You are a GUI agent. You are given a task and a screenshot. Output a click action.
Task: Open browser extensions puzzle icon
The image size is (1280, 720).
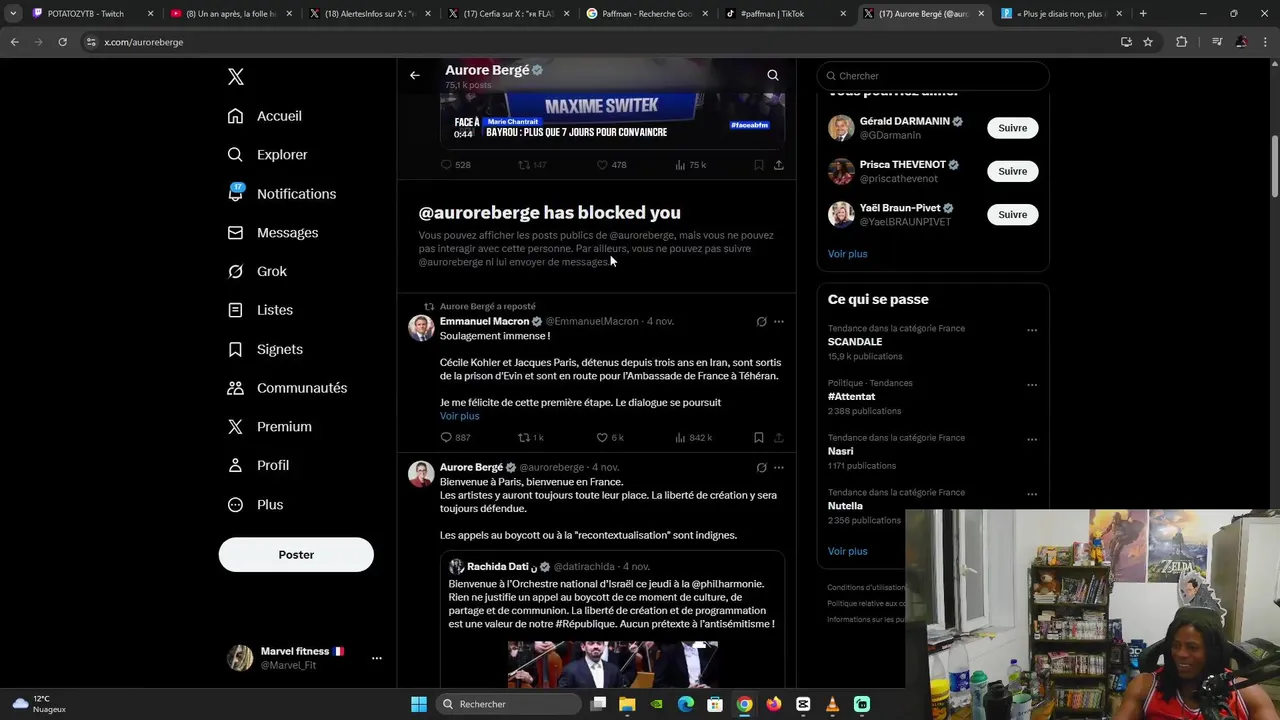point(1182,42)
